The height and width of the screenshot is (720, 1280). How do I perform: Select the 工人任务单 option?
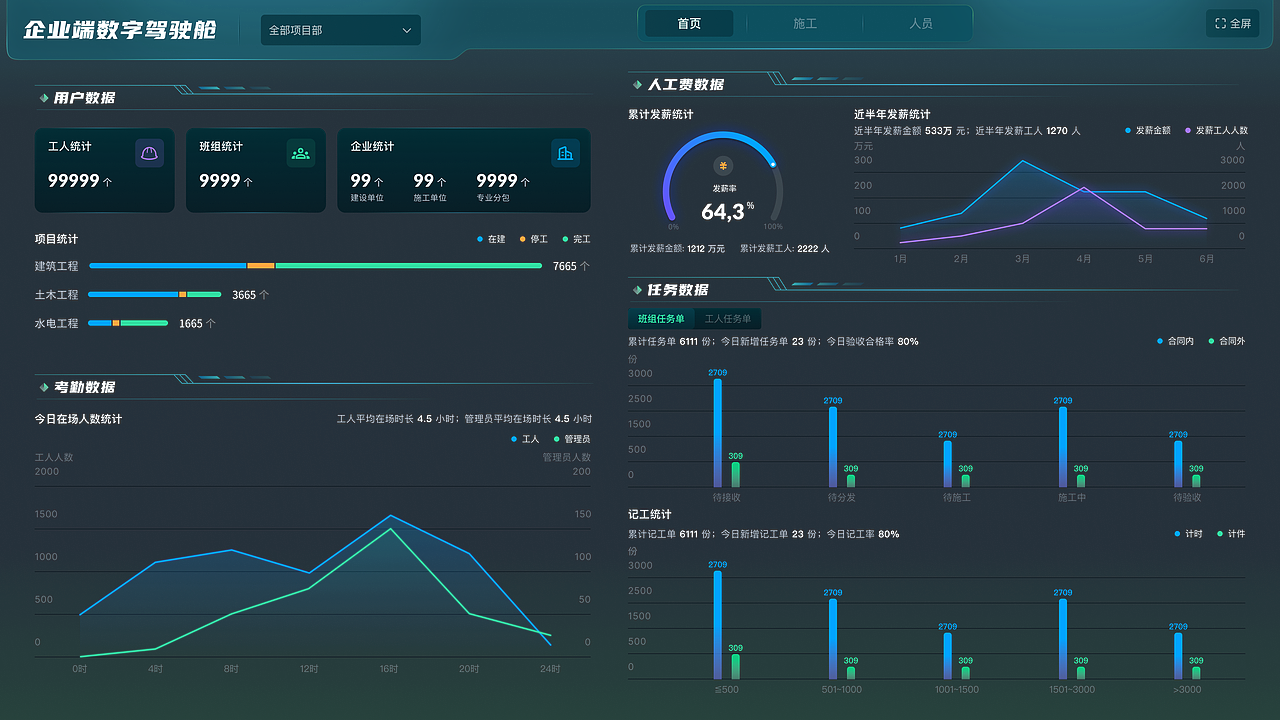[727, 318]
